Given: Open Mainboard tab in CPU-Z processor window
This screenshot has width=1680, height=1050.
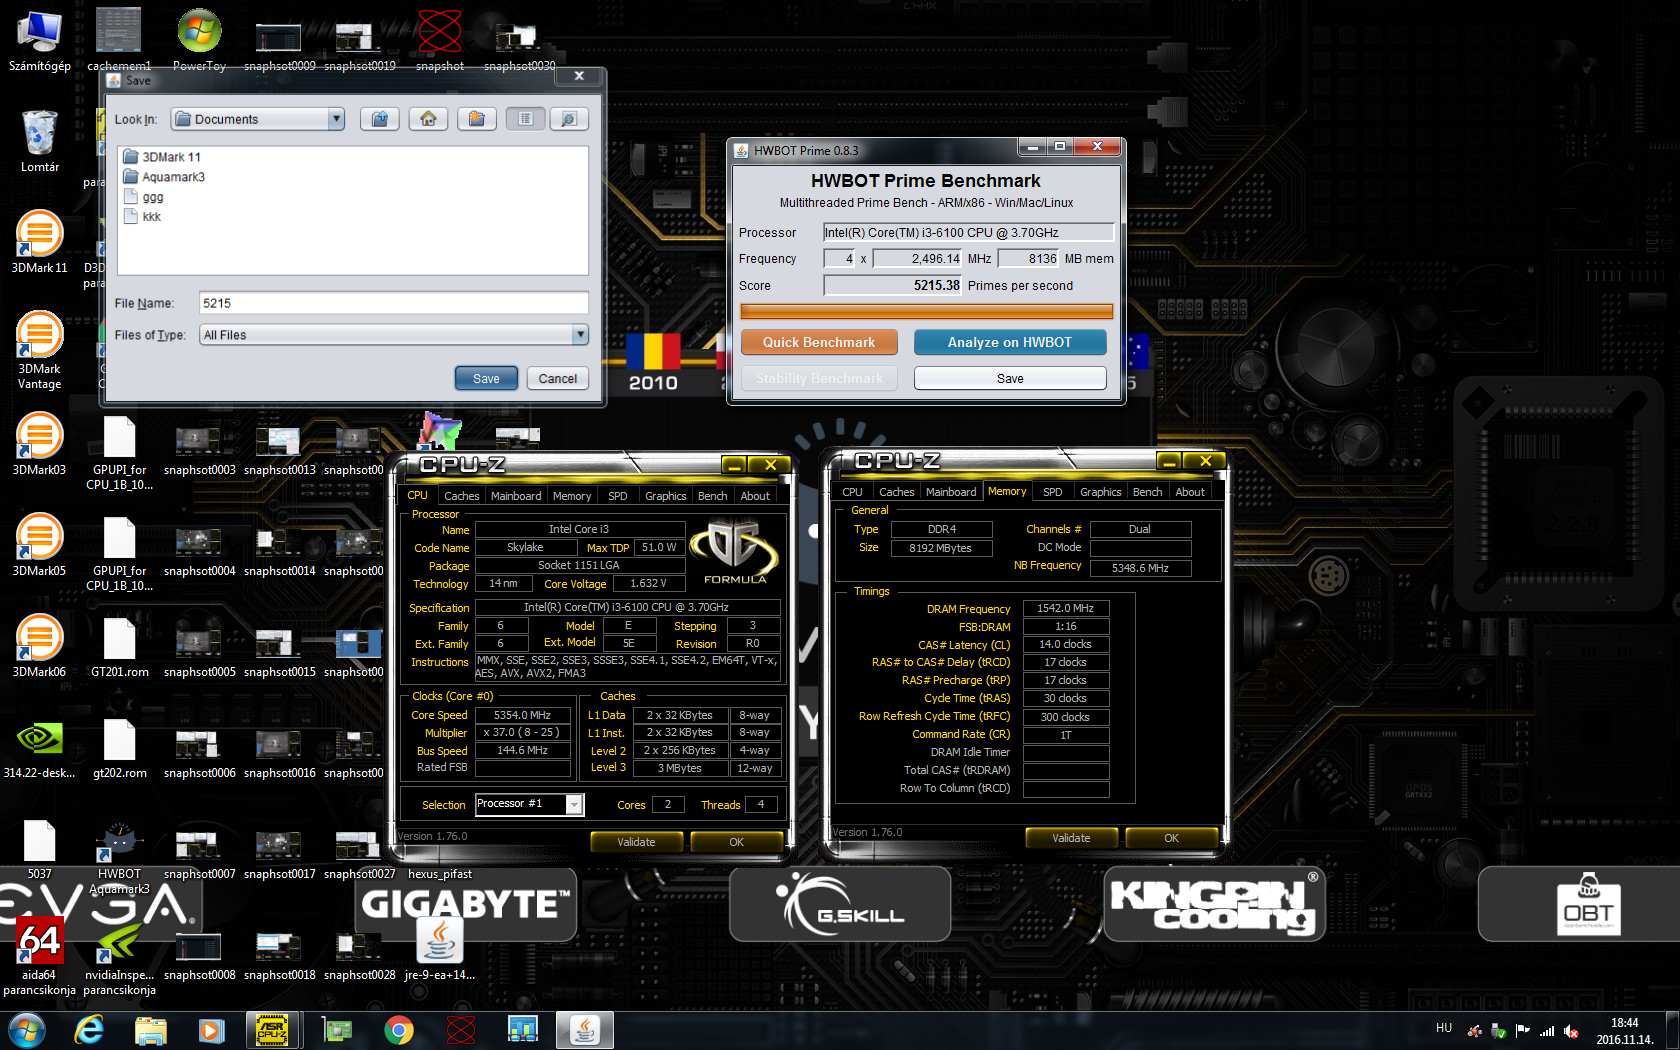Looking at the screenshot, I should [516, 496].
